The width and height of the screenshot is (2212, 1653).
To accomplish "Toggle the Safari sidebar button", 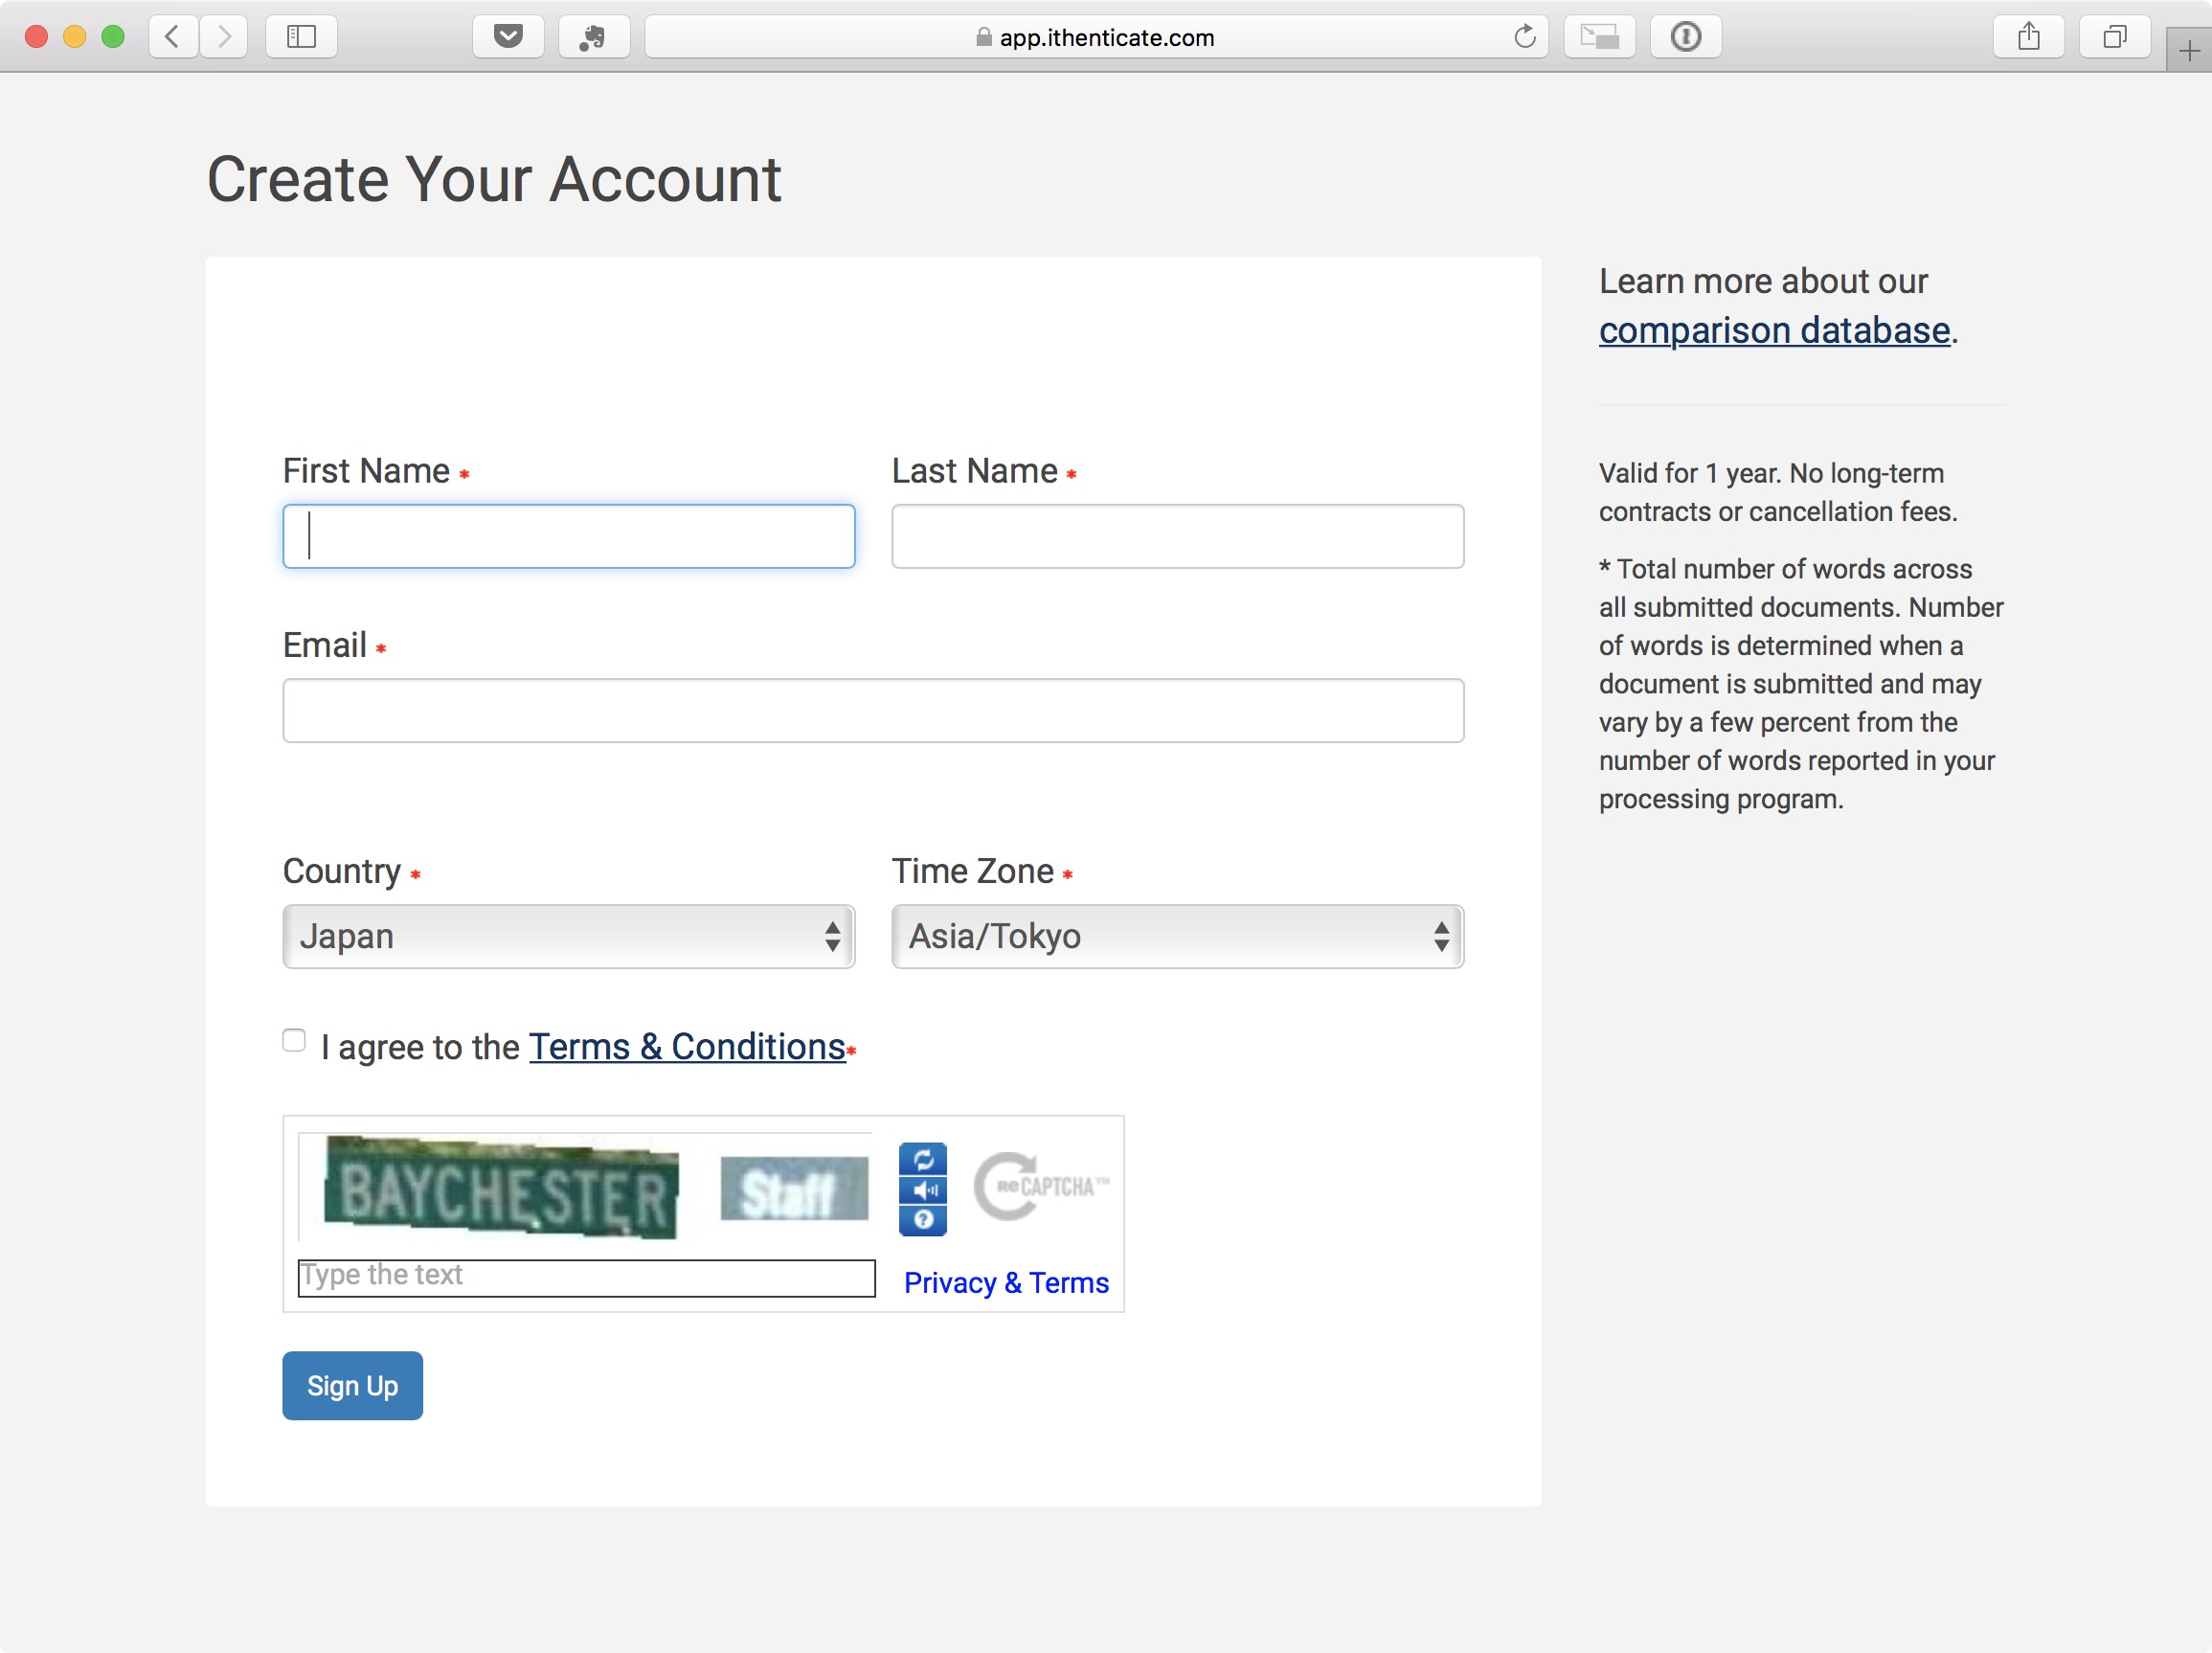I will click(x=301, y=37).
